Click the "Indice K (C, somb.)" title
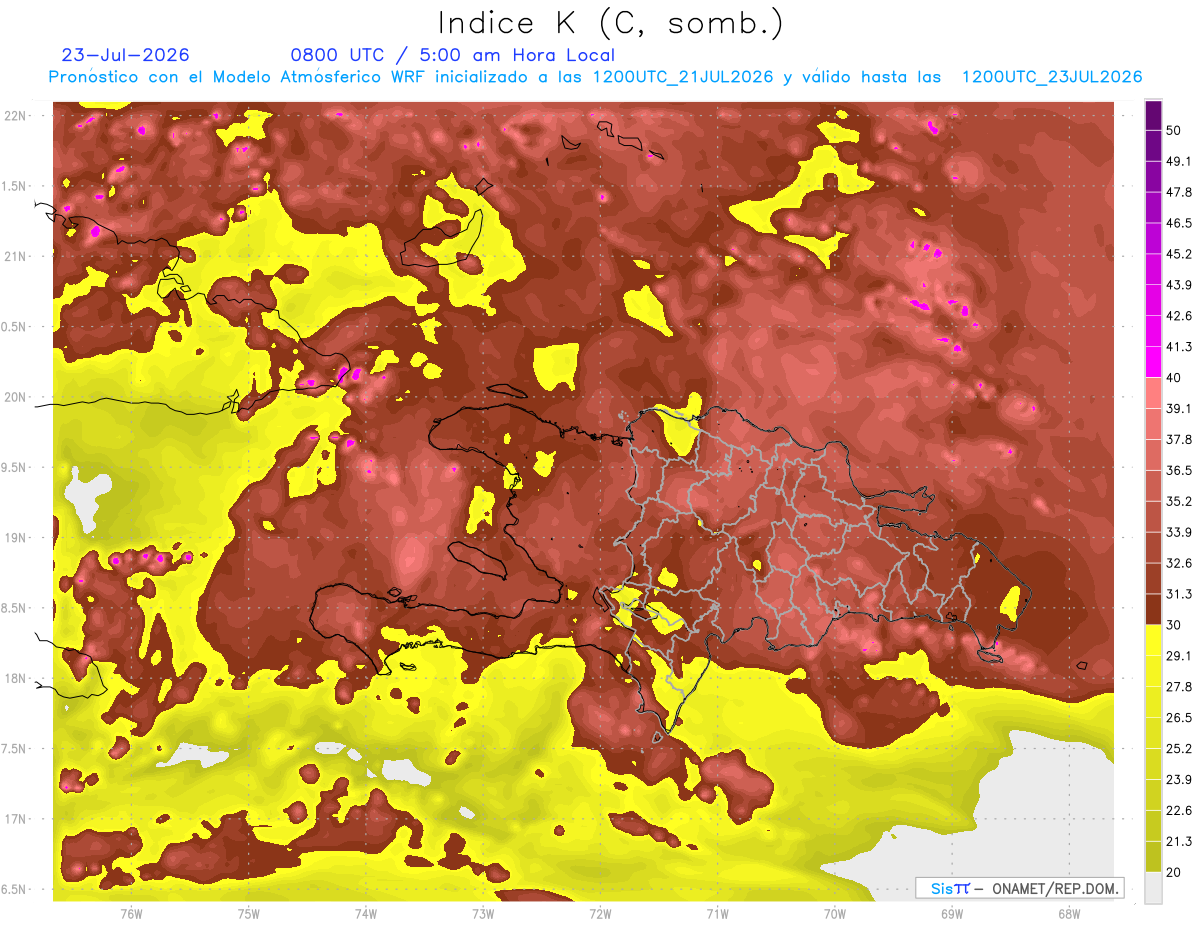The height and width of the screenshot is (927, 1200). click(610, 23)
